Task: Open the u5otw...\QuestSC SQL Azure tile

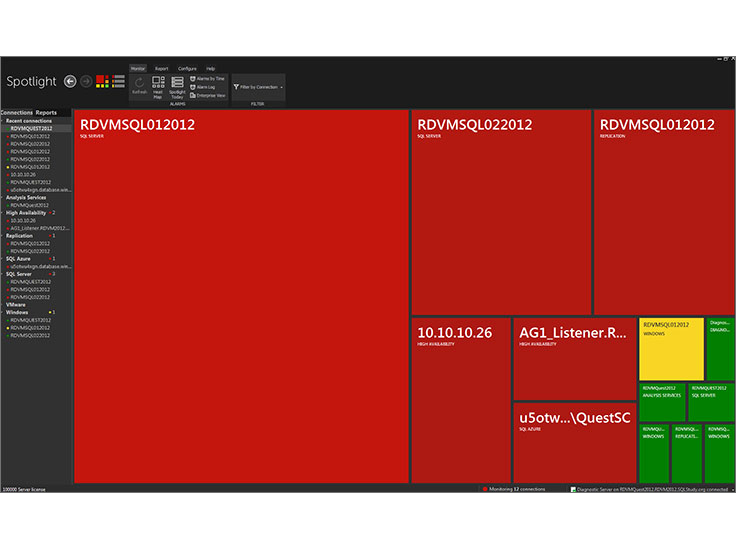Action: [575, 443]
